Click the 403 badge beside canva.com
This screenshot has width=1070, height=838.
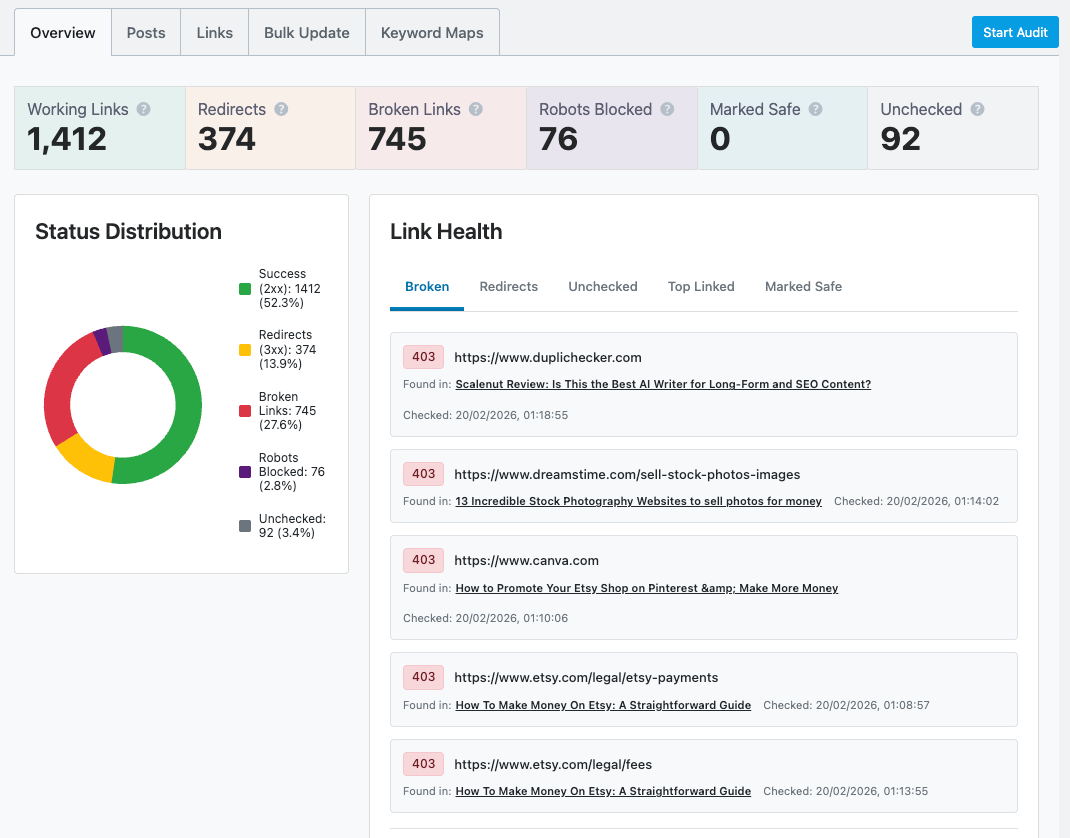(x=423, y=560)
